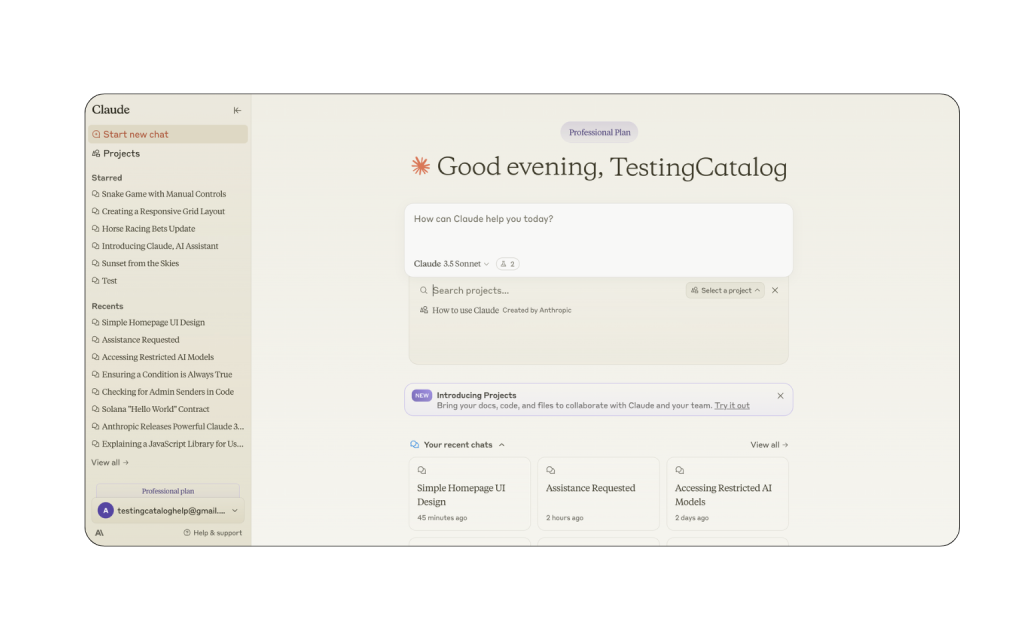Collapse the Your recent chats section
The image size is (1024, 640).
pyautogui.click(x=502, y=445)
